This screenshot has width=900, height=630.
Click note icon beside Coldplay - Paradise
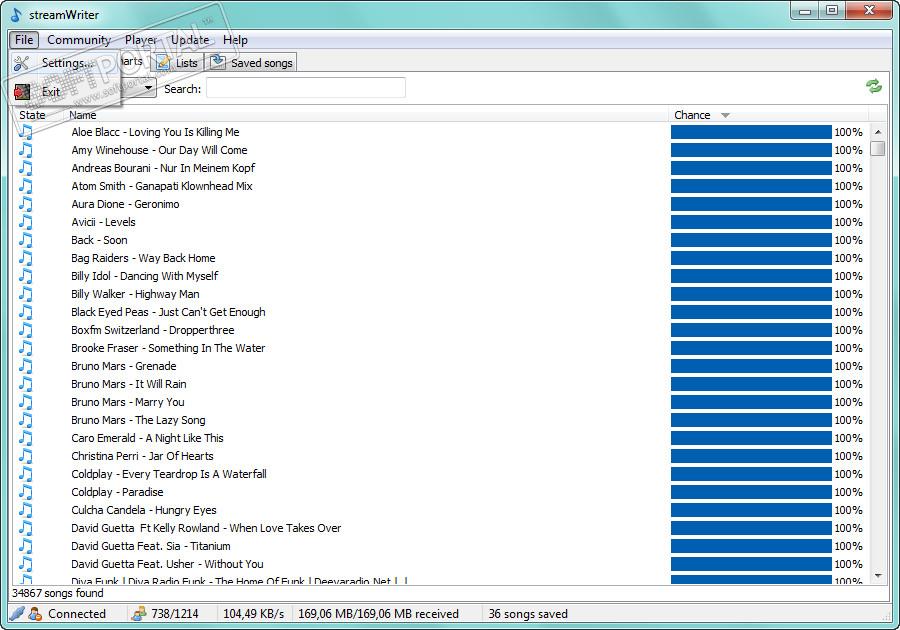coord(26,492)
